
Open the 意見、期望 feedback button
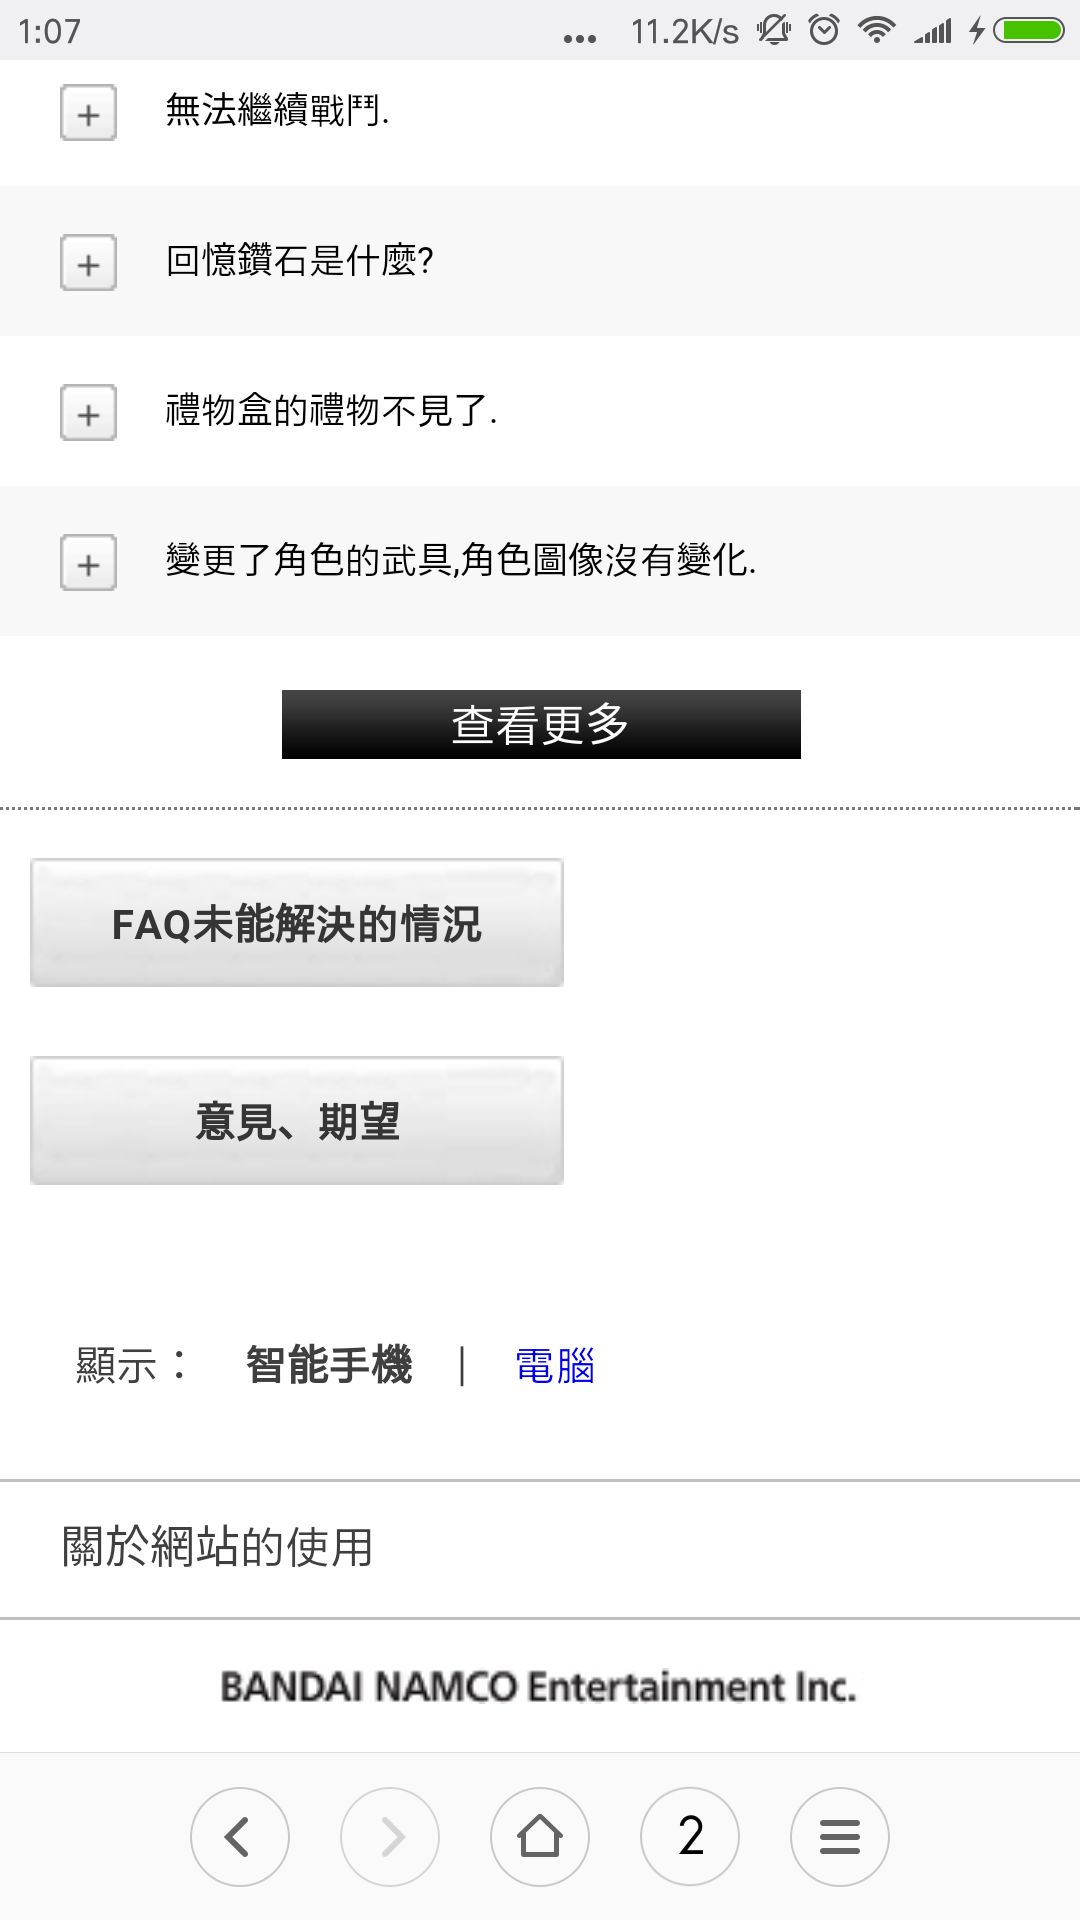(297, 1121)
